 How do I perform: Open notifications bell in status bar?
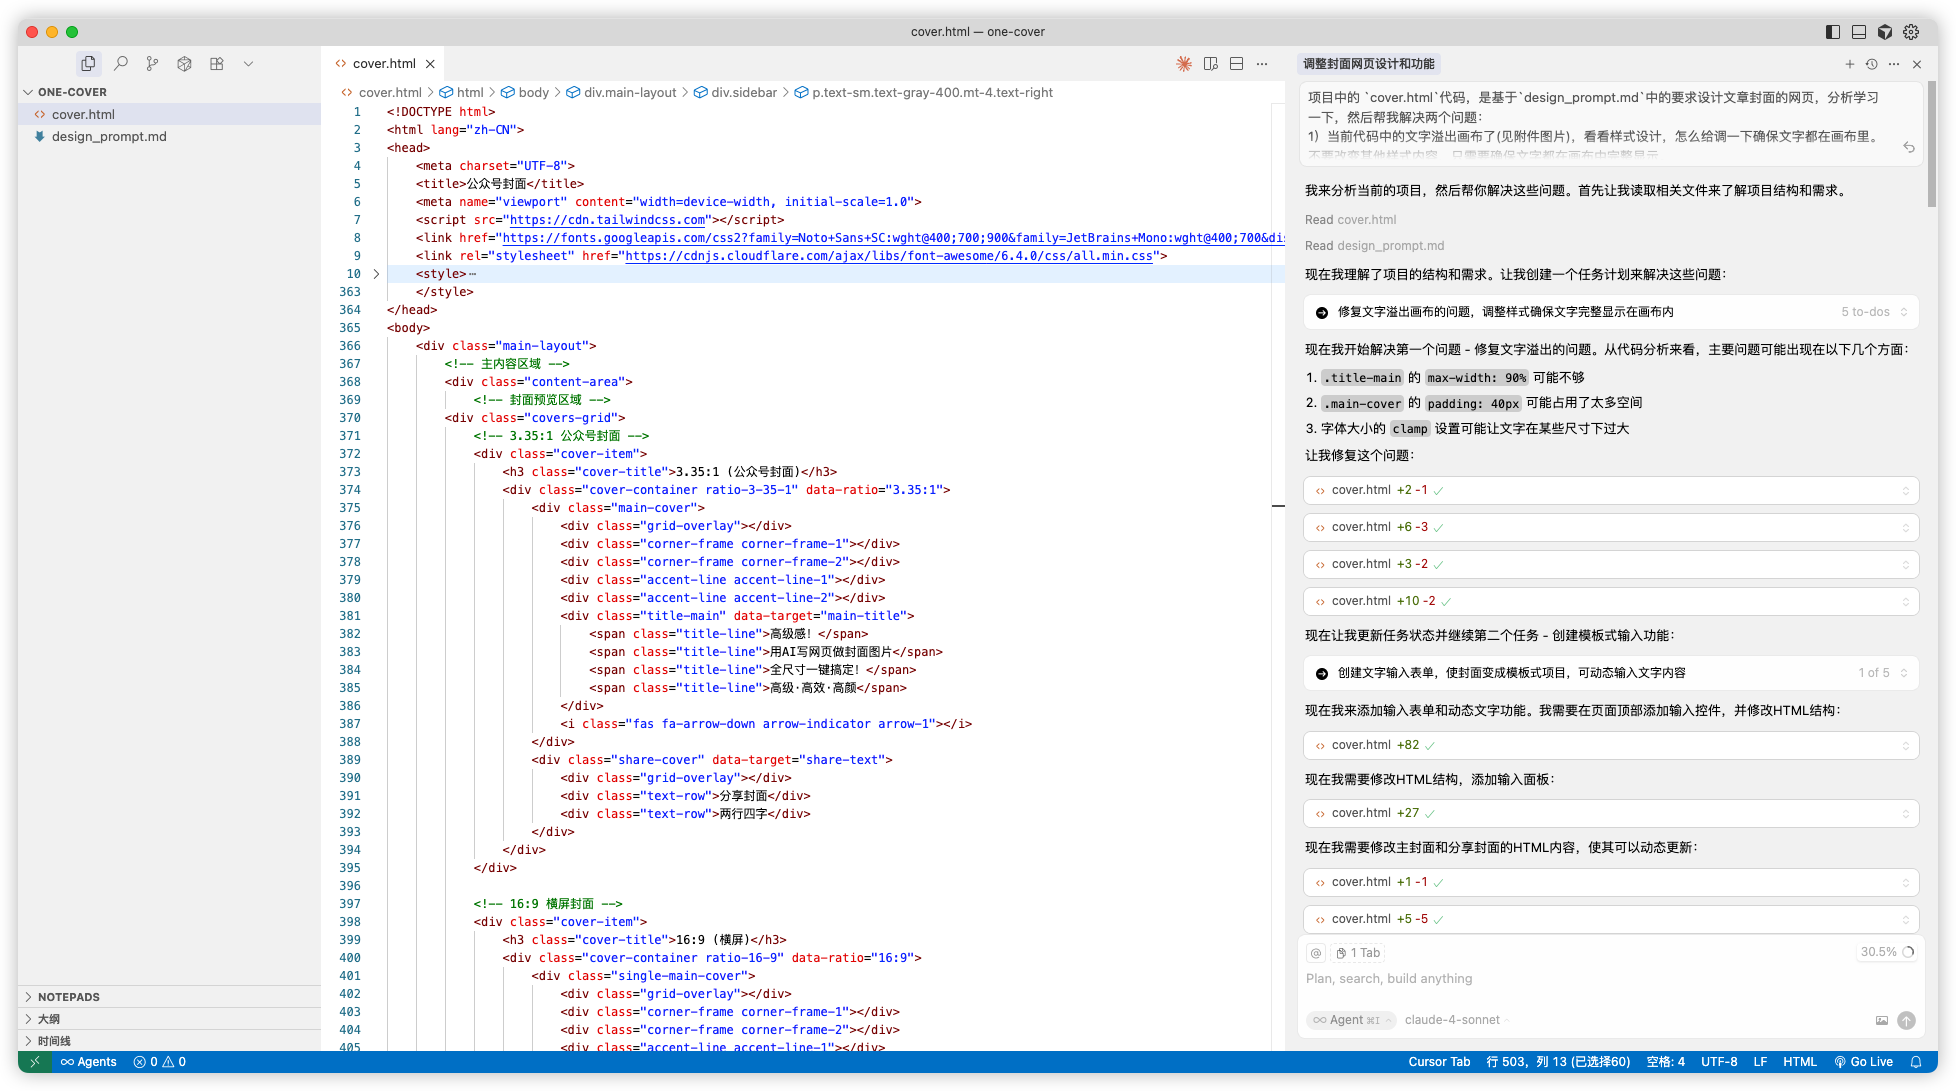click(x=1916, y=1062)
